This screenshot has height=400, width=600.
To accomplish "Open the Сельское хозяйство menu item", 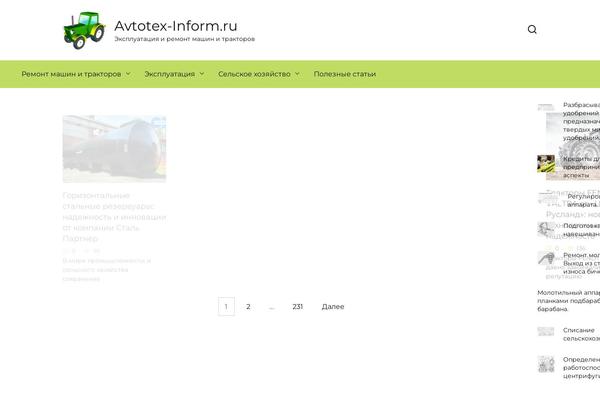I will click(x=254, y=74).
